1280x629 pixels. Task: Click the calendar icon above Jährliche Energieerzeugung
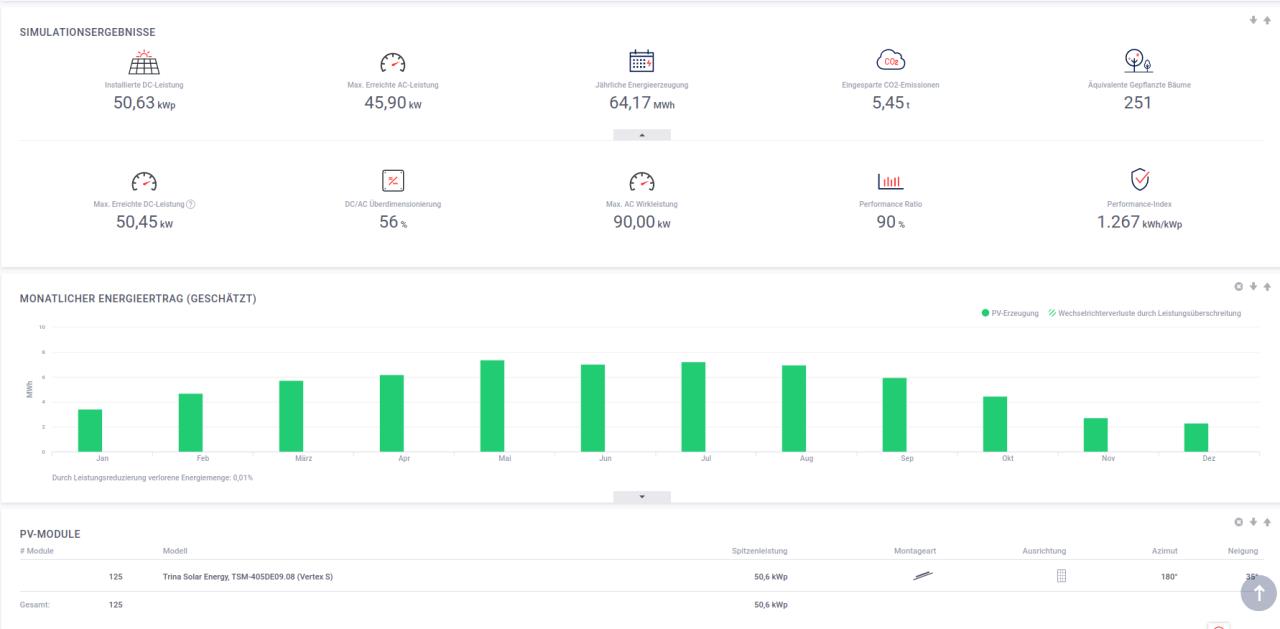(x=641, y=61)
